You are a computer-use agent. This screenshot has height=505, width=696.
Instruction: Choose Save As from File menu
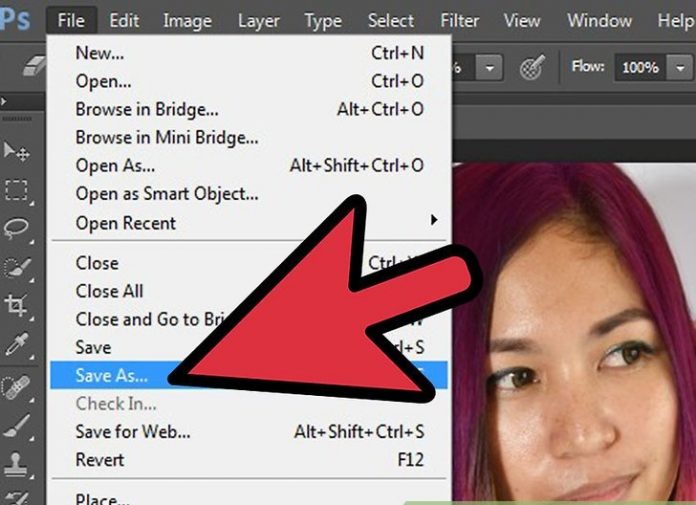click(111, 376)
